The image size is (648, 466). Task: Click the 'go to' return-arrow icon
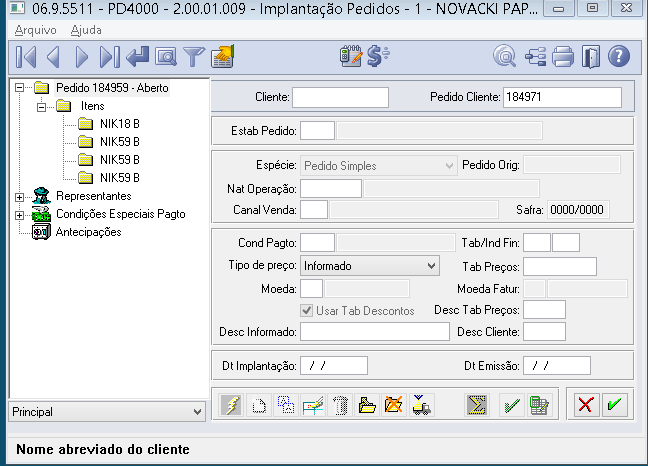[x=138, y=57]
